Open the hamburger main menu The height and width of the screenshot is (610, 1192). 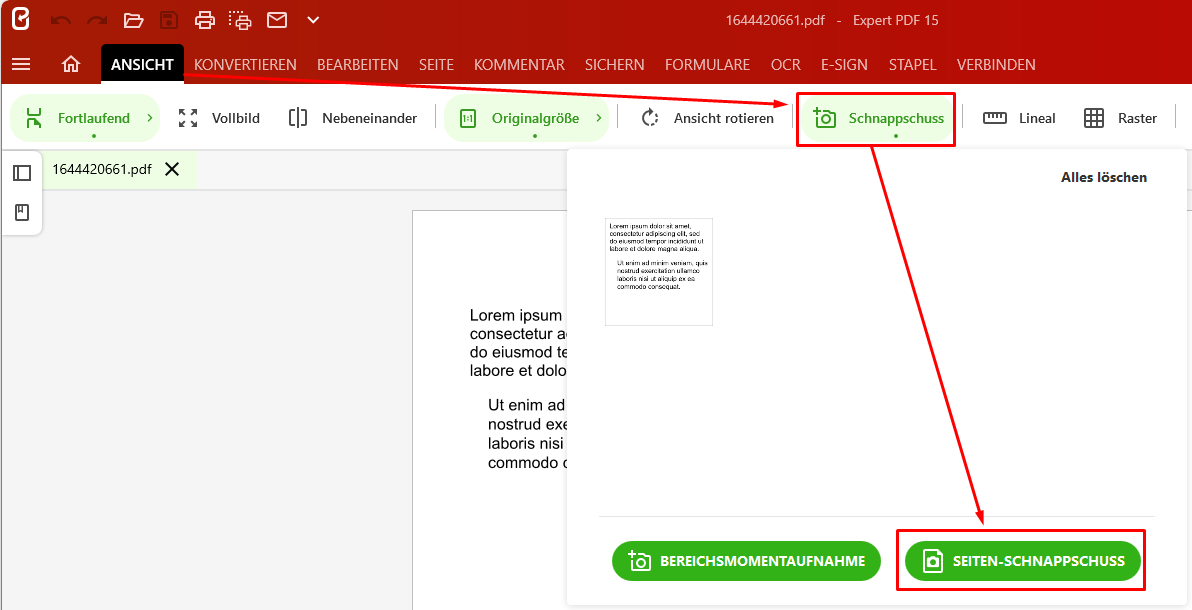coord(21,65)
